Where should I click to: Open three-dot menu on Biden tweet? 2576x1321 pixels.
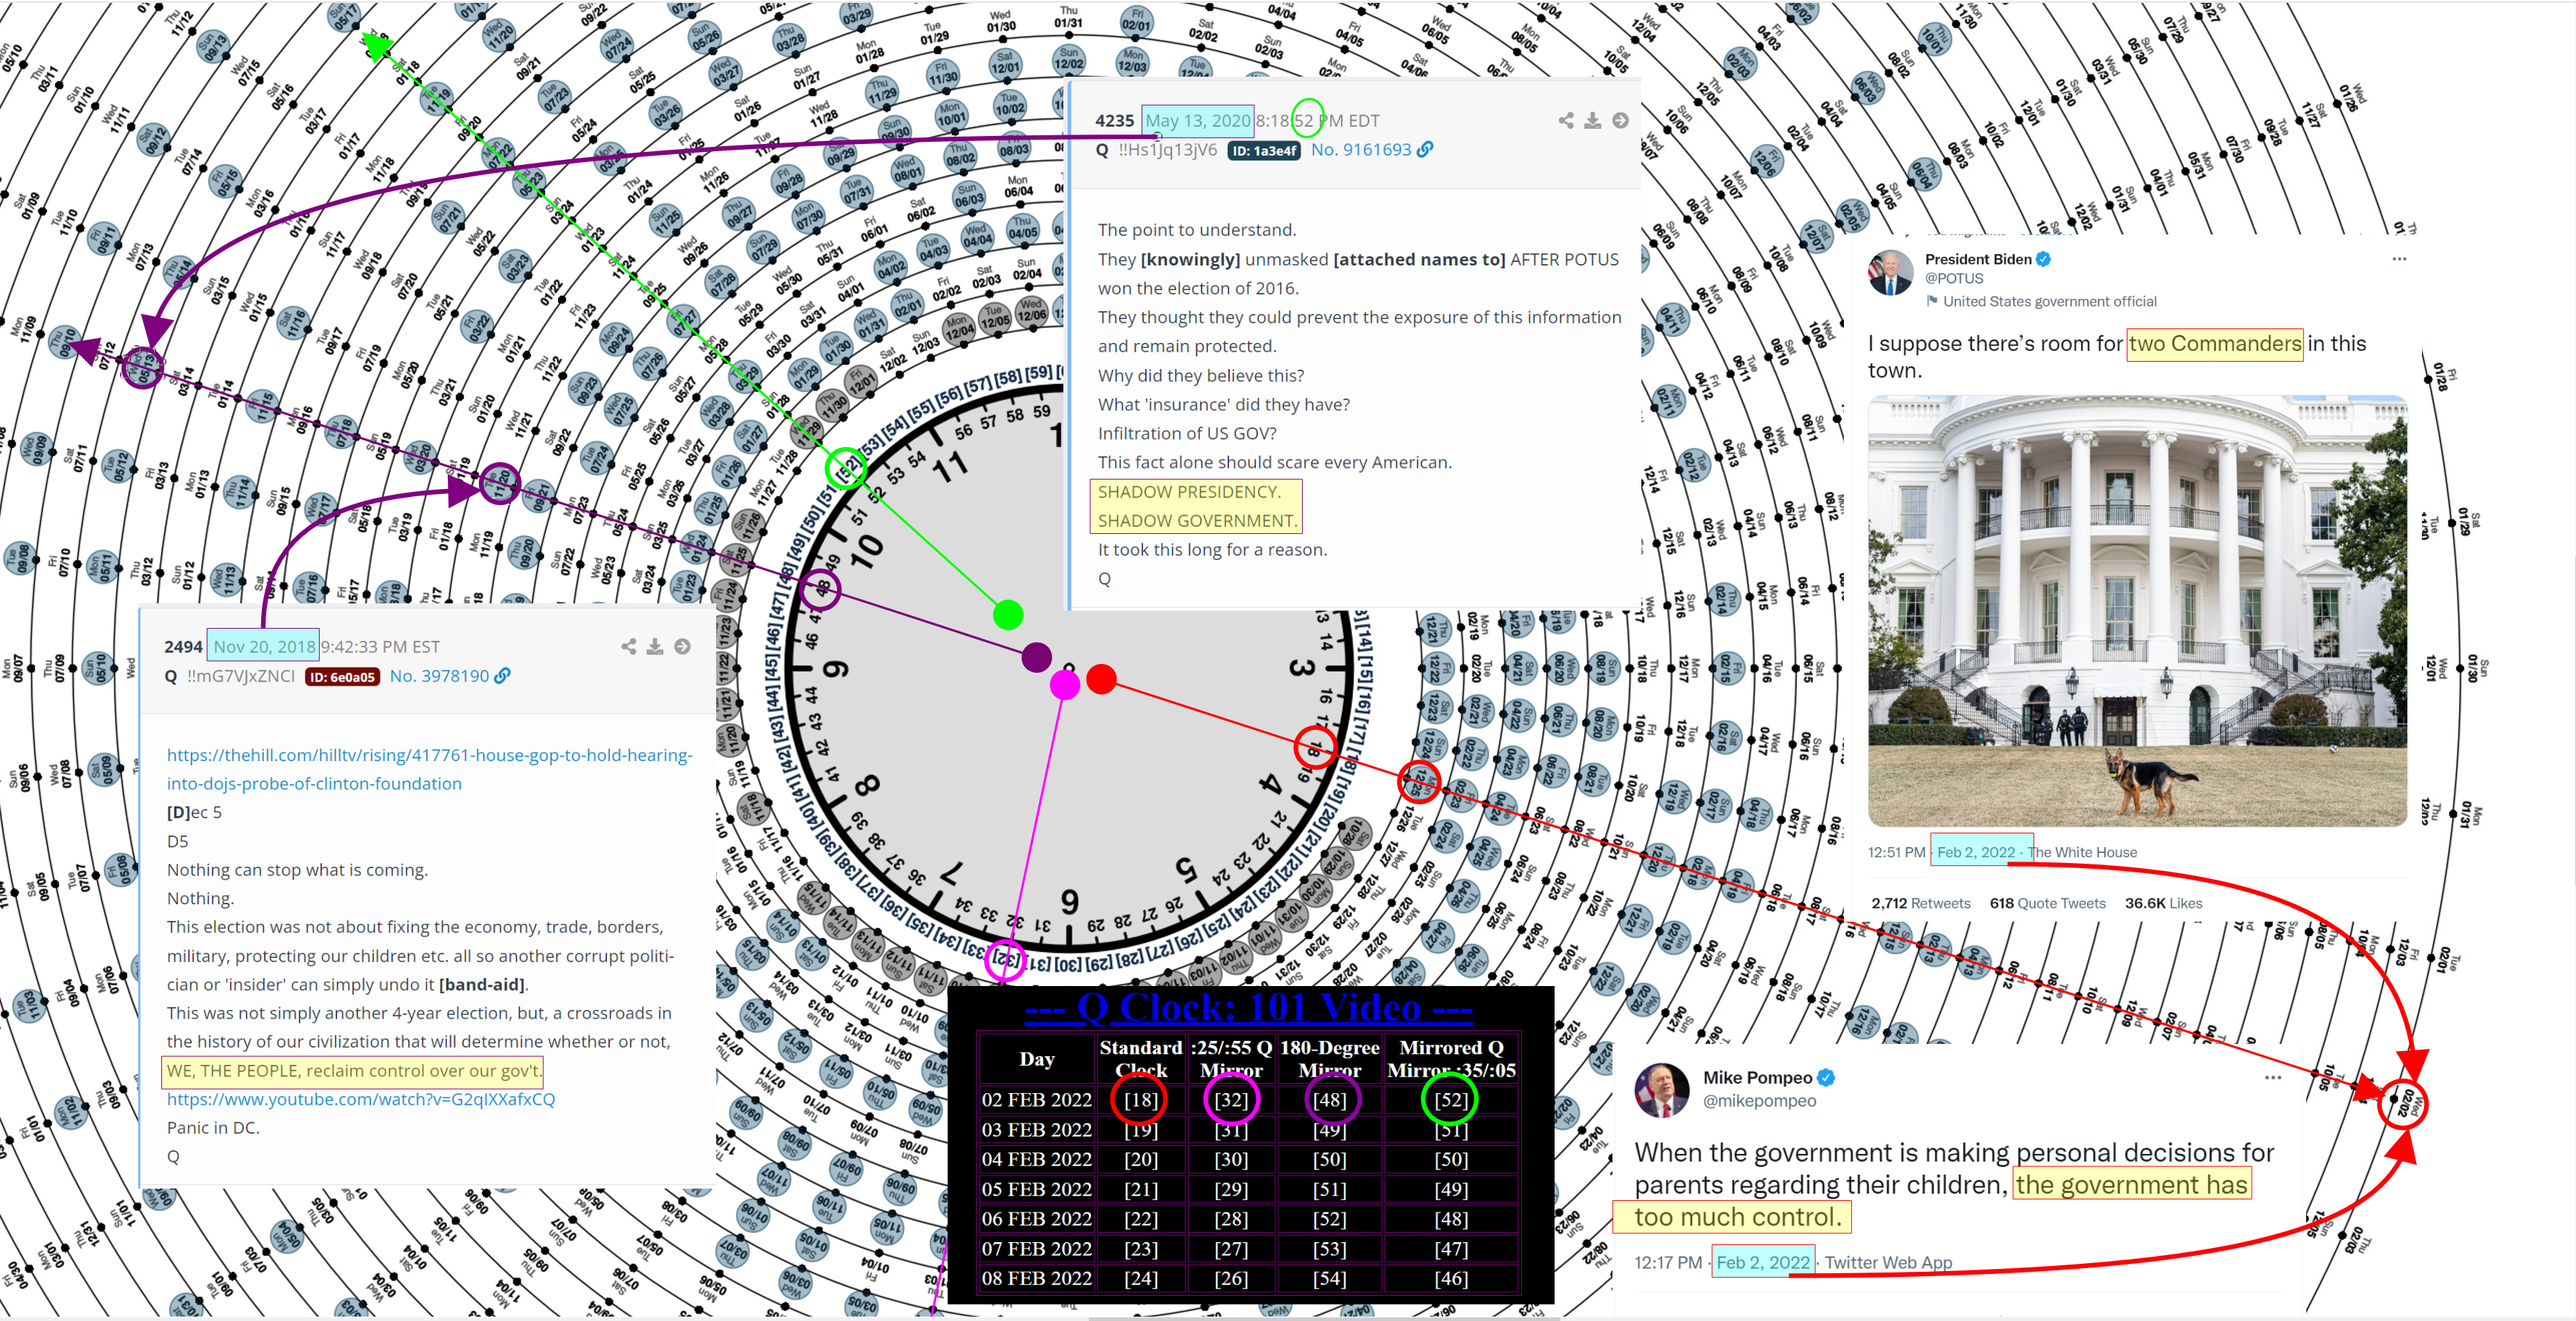coord(2399,259)
